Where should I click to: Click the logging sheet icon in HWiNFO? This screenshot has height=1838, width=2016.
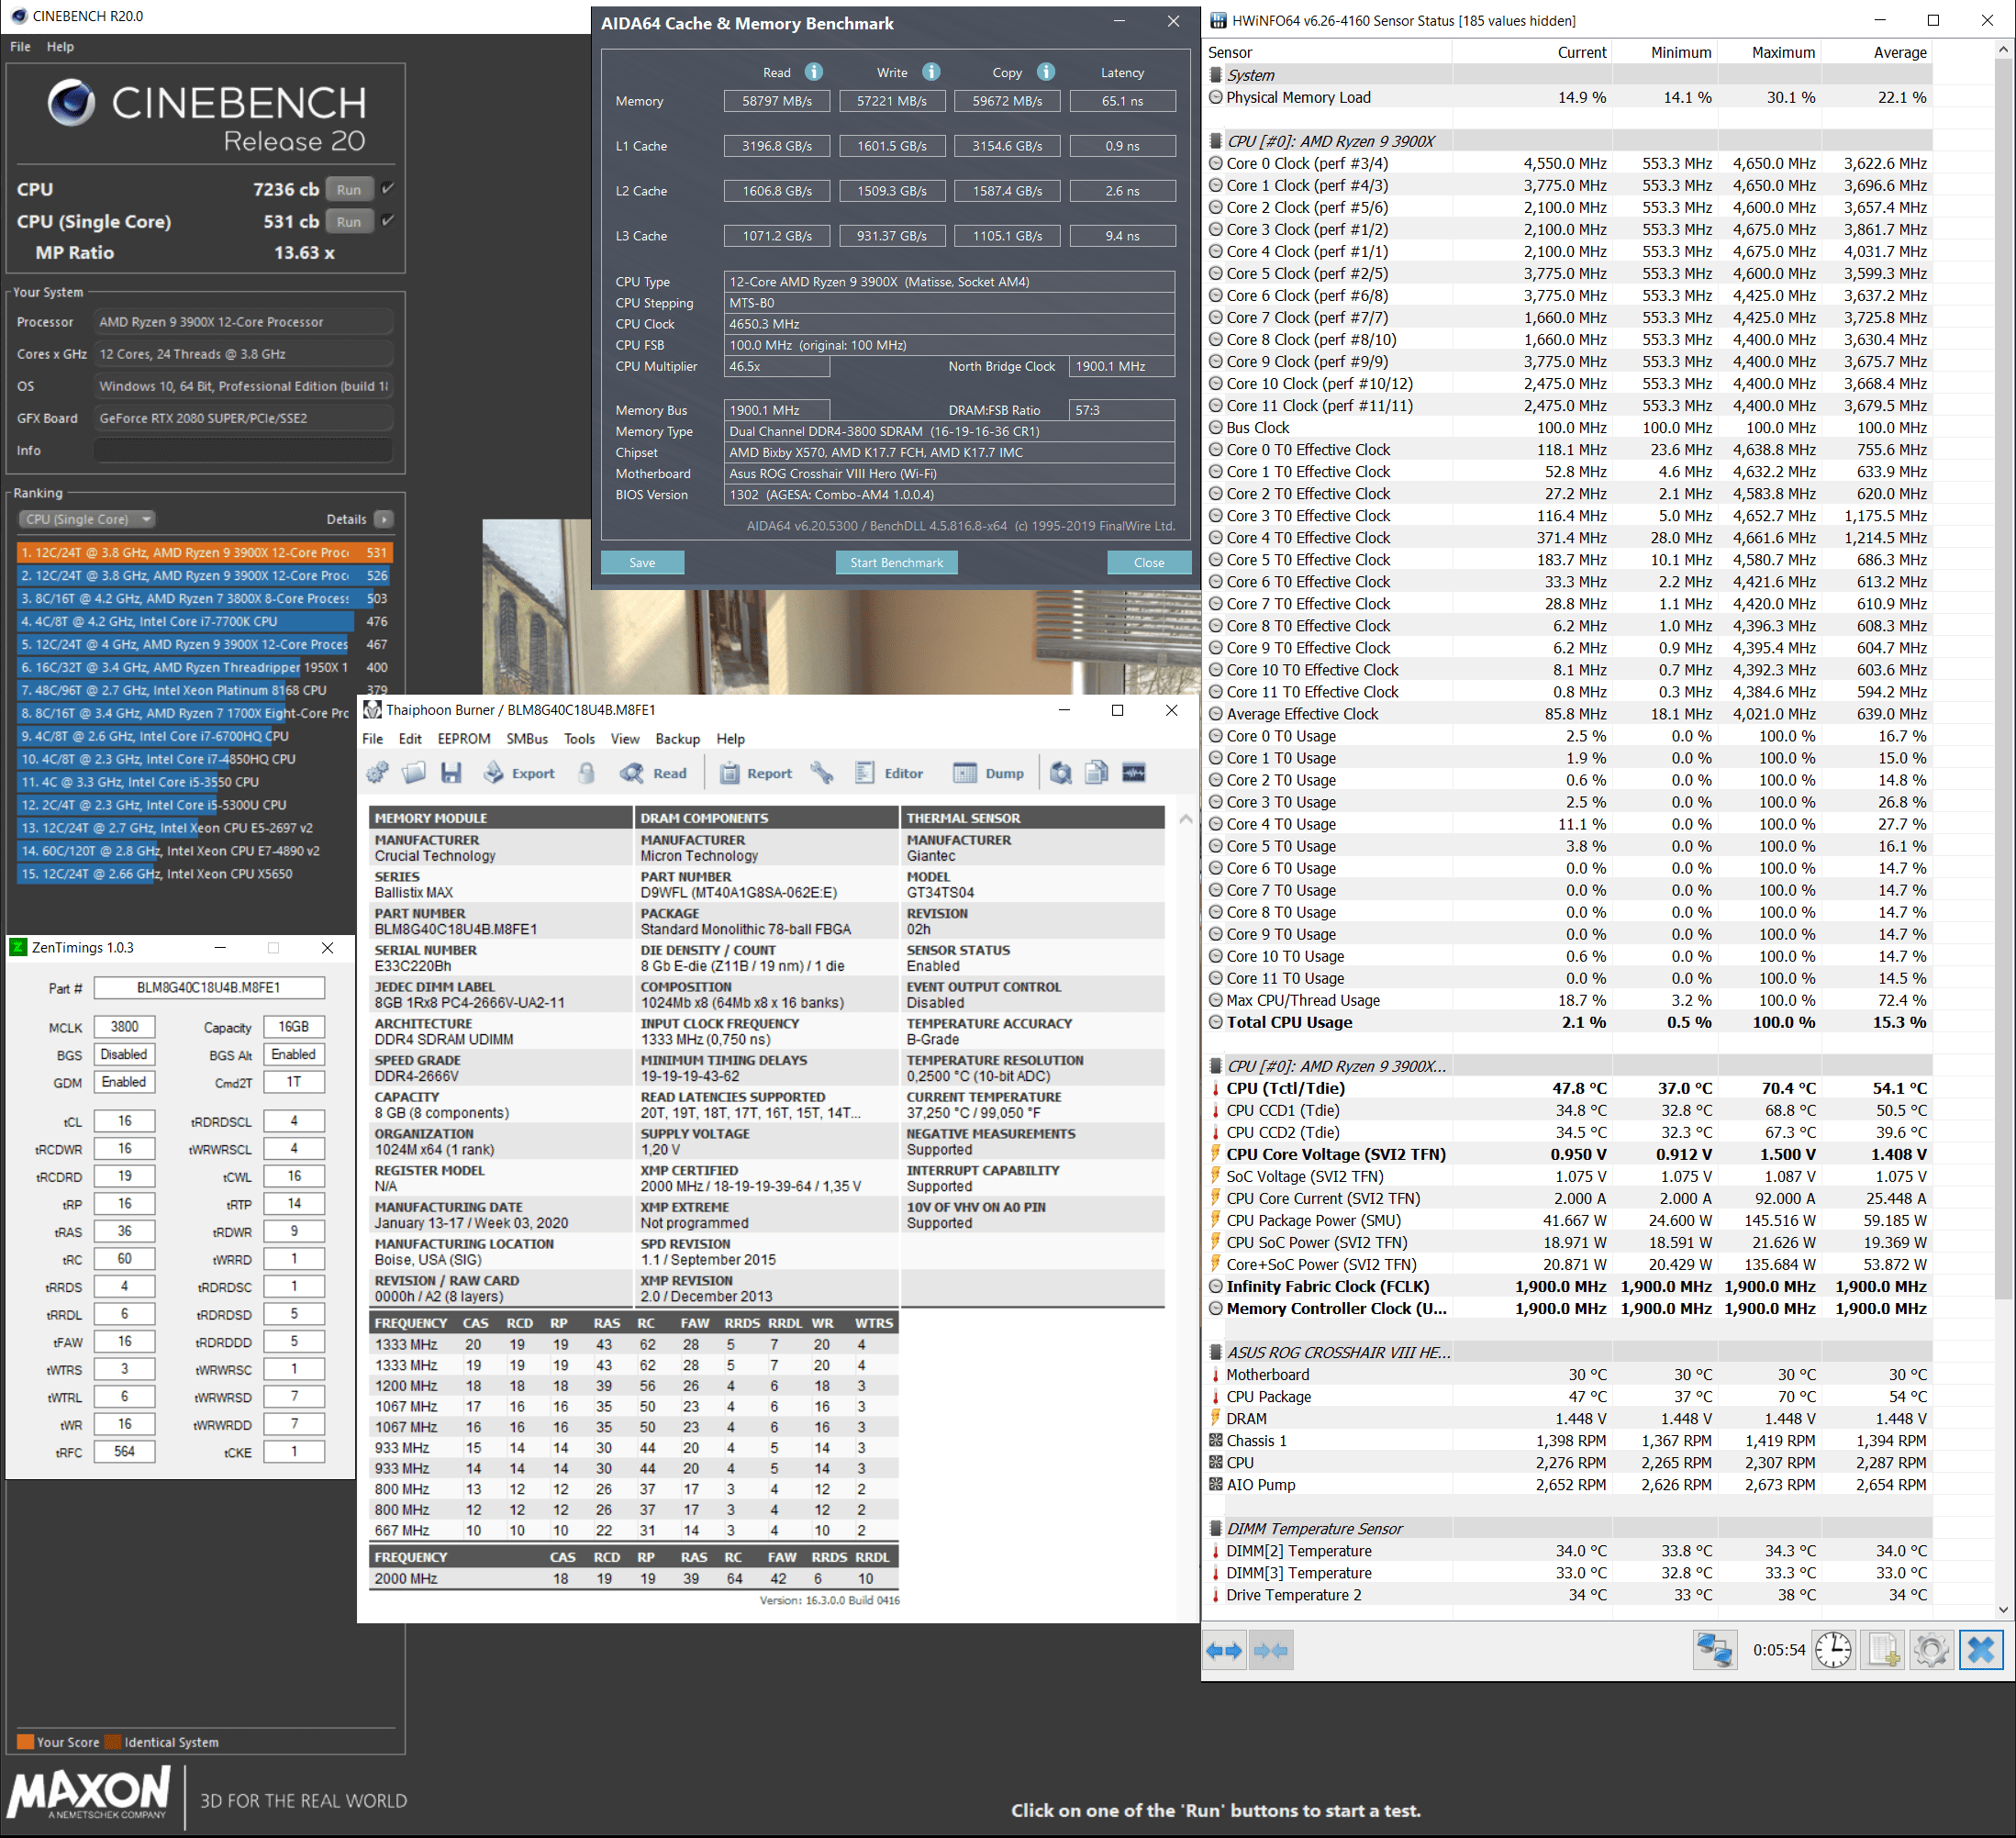pos(1883,1650)
